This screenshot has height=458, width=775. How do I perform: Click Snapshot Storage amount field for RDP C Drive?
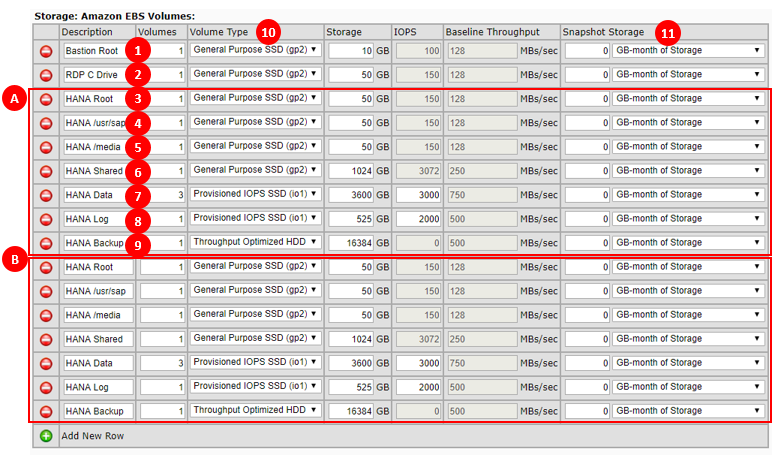pyautogui.click(x=586, y=75)
